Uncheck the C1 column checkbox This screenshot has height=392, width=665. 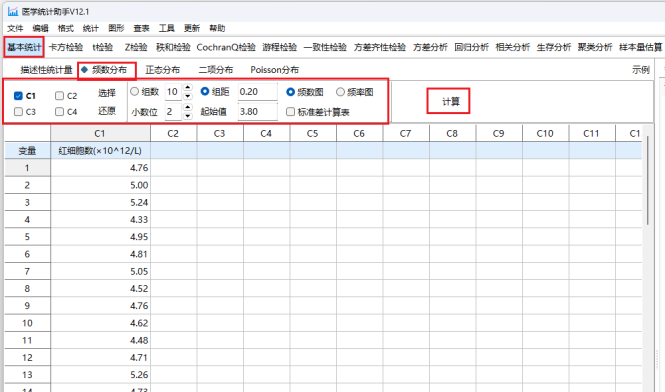click(x=18, y=96)
